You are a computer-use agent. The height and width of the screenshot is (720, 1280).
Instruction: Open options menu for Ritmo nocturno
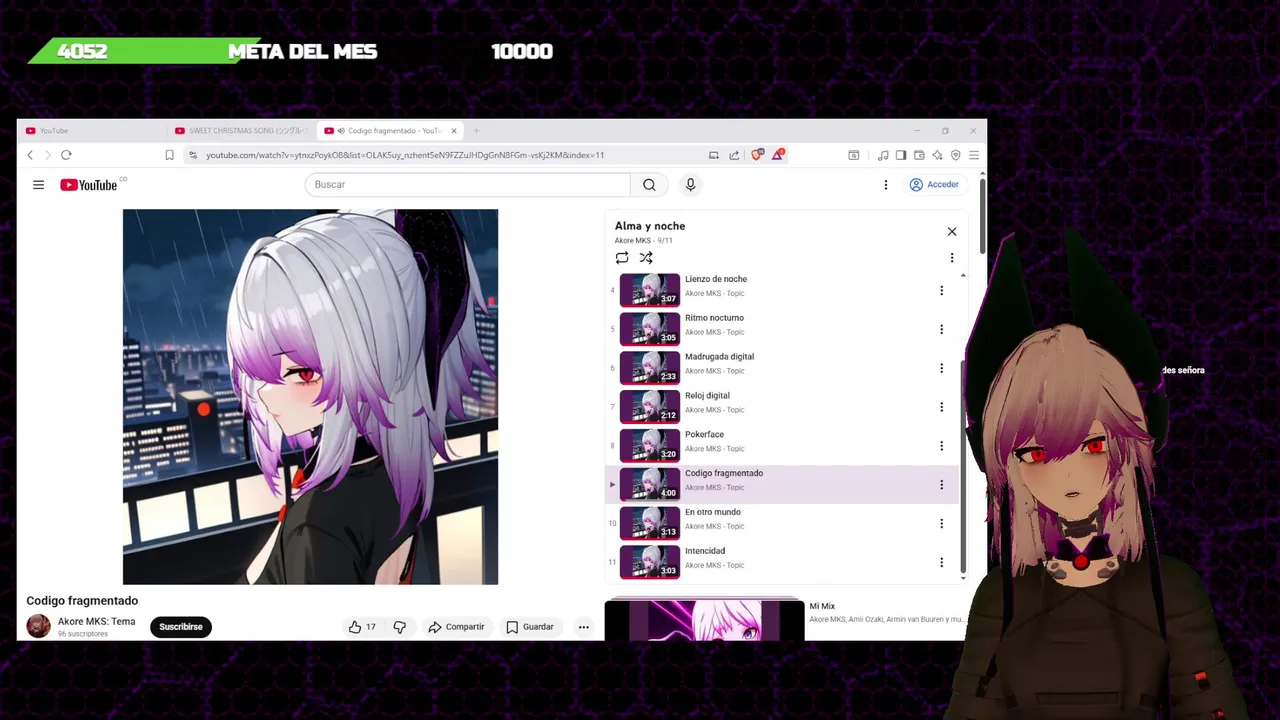(x=941, y=329)
